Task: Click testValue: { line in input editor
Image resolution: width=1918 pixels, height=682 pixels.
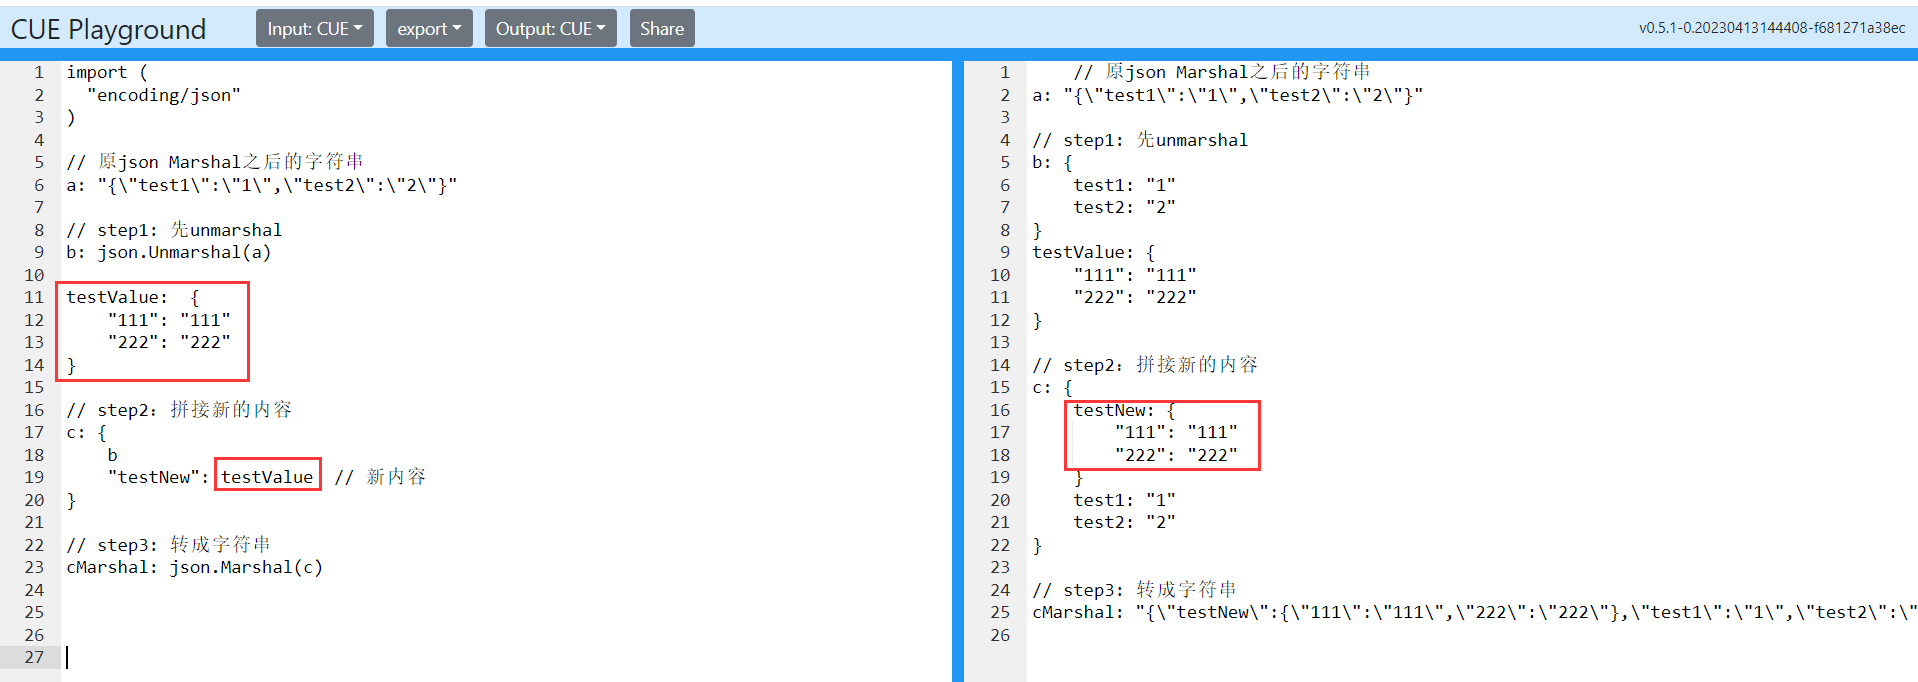Action: [133, 297]
